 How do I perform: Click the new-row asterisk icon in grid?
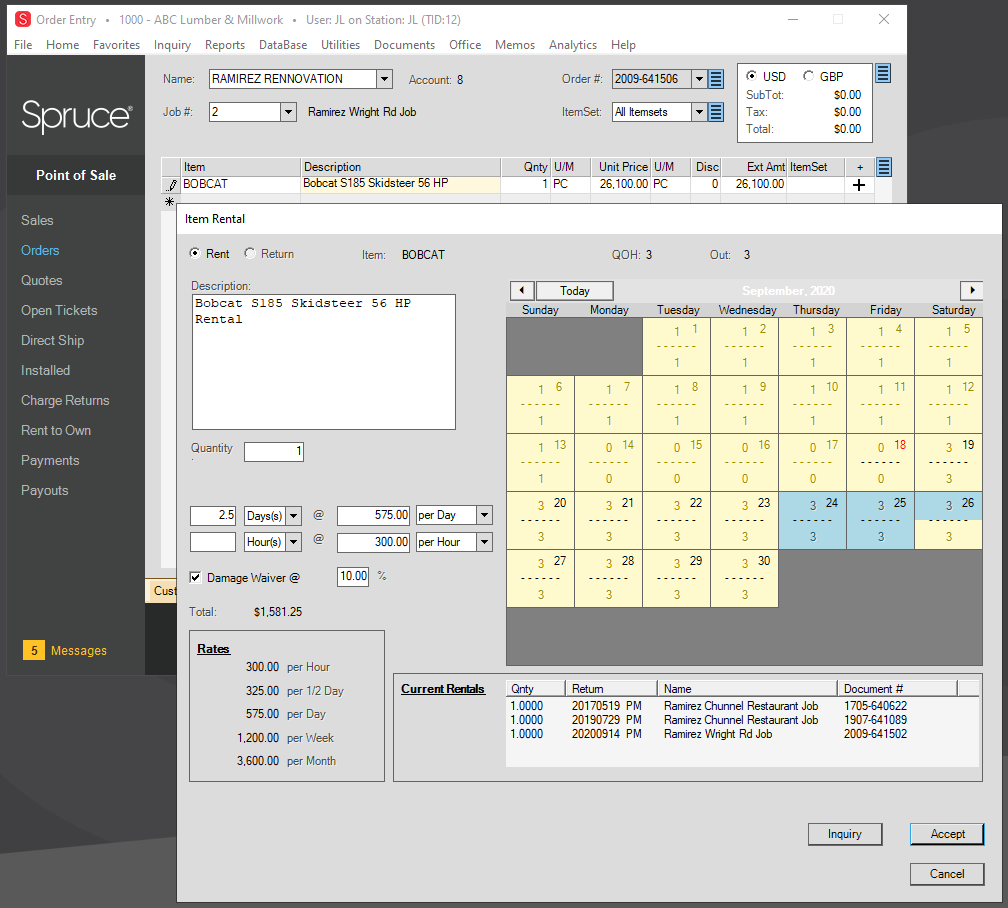169,201
